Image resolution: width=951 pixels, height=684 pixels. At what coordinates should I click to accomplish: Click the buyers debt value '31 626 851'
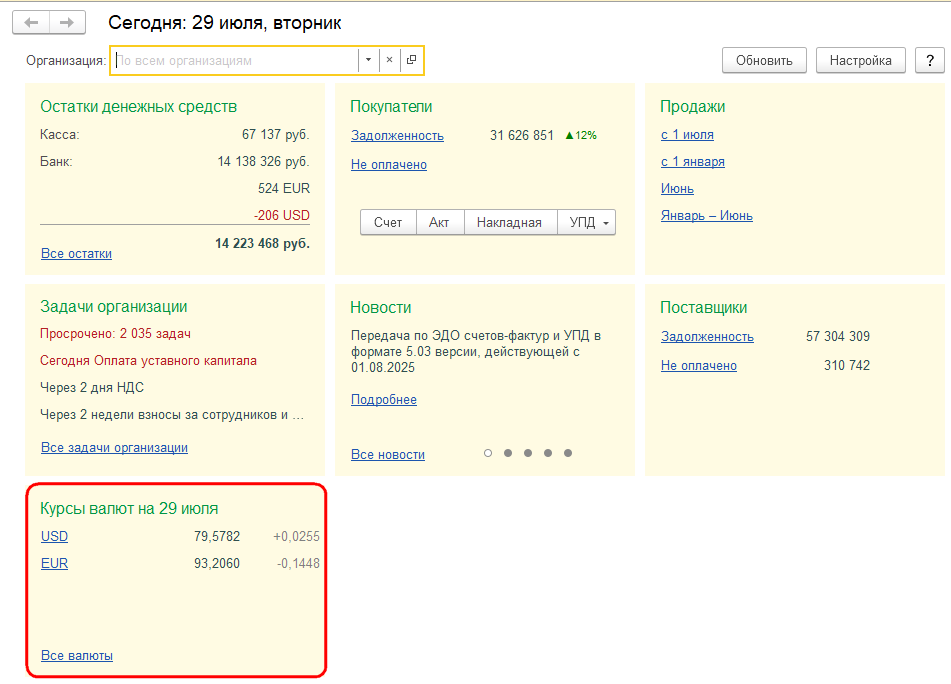(x=522, y=135)
